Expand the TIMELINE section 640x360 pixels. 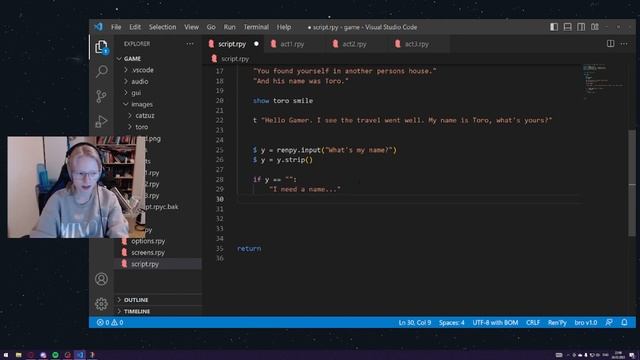158,311
